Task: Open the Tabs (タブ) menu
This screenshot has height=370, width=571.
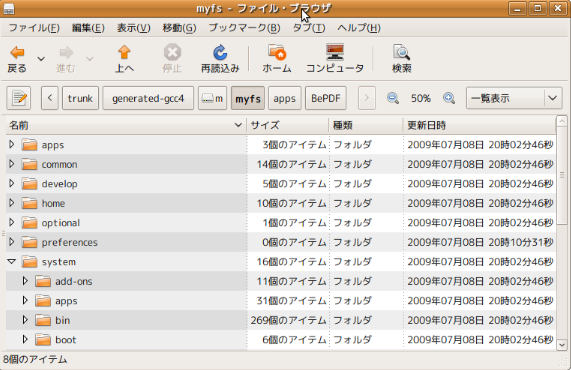Action: tap(309, 28)
